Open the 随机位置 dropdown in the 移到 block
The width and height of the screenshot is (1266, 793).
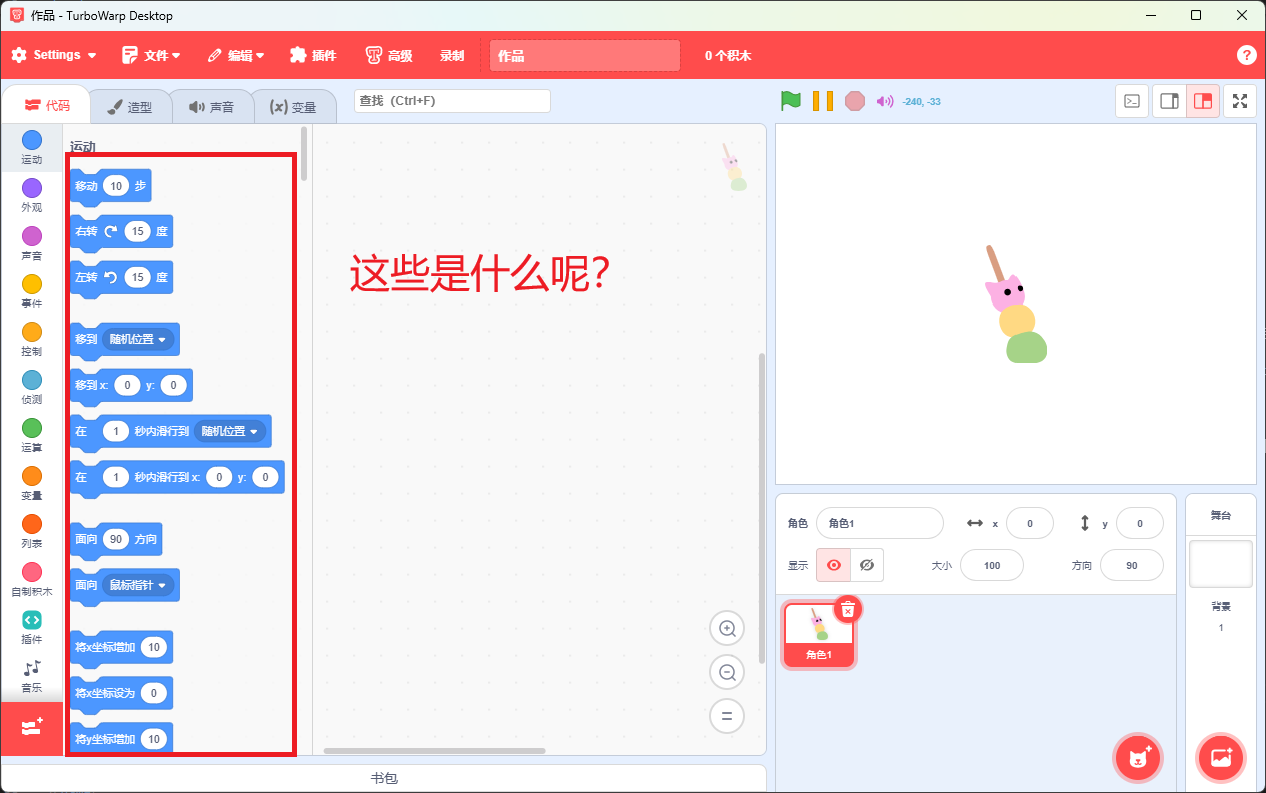point(140,339)
